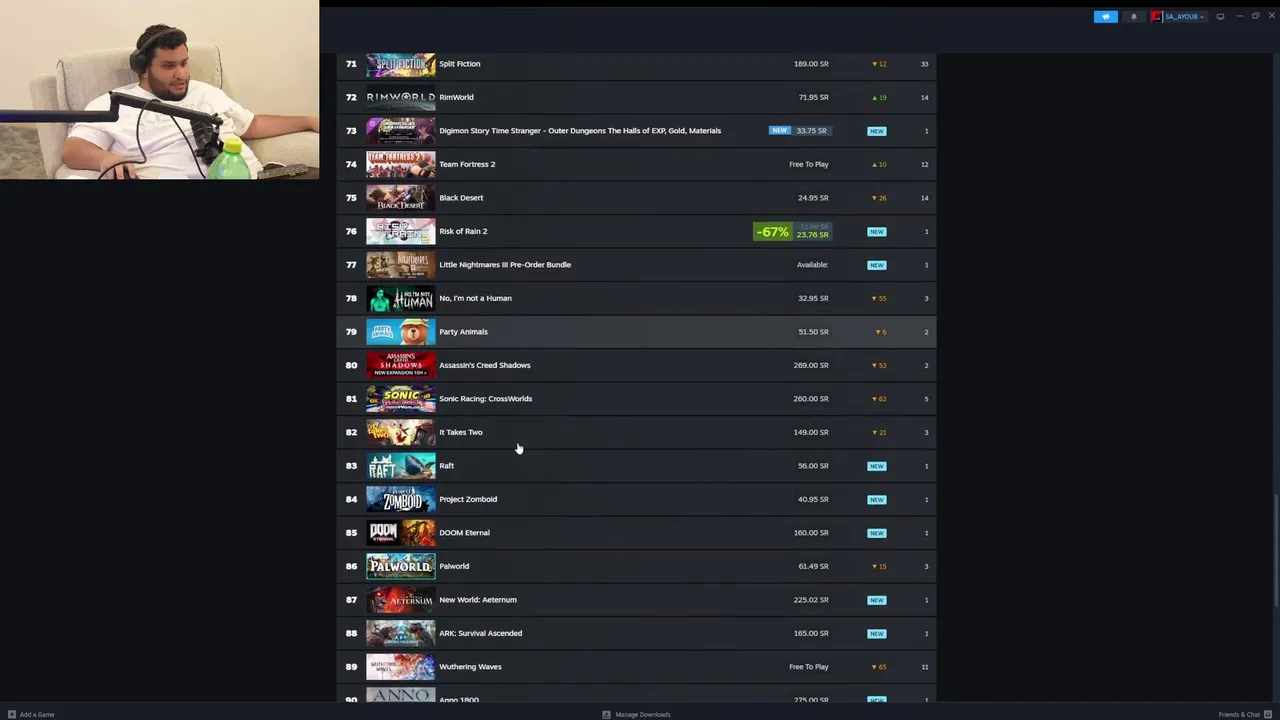Image resolution: width=1280 pixels, height=720 pixels.
Task: Select the 'It Takes Two' title
Action: [461, 432]
